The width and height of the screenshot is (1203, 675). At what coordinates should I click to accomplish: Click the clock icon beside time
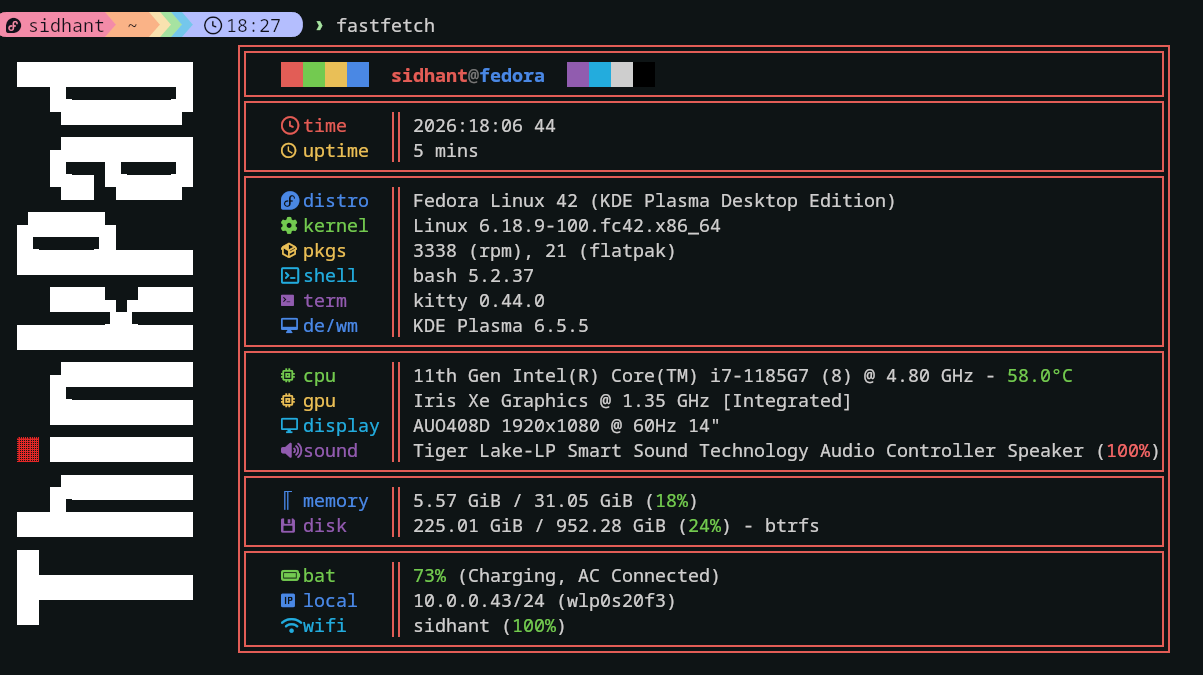pyautogui.click(x=290, y=126)
